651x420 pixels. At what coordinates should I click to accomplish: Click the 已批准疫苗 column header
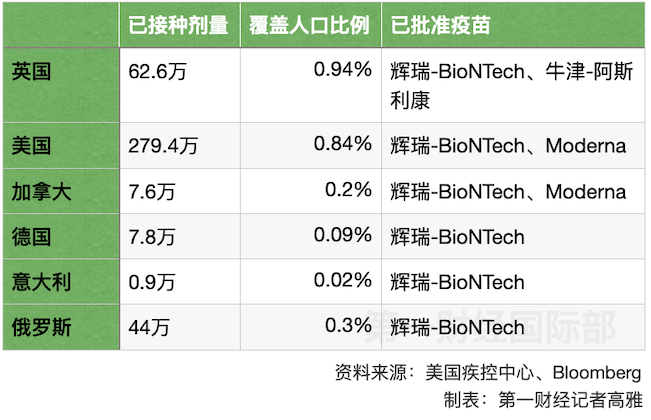click(513, 25)
